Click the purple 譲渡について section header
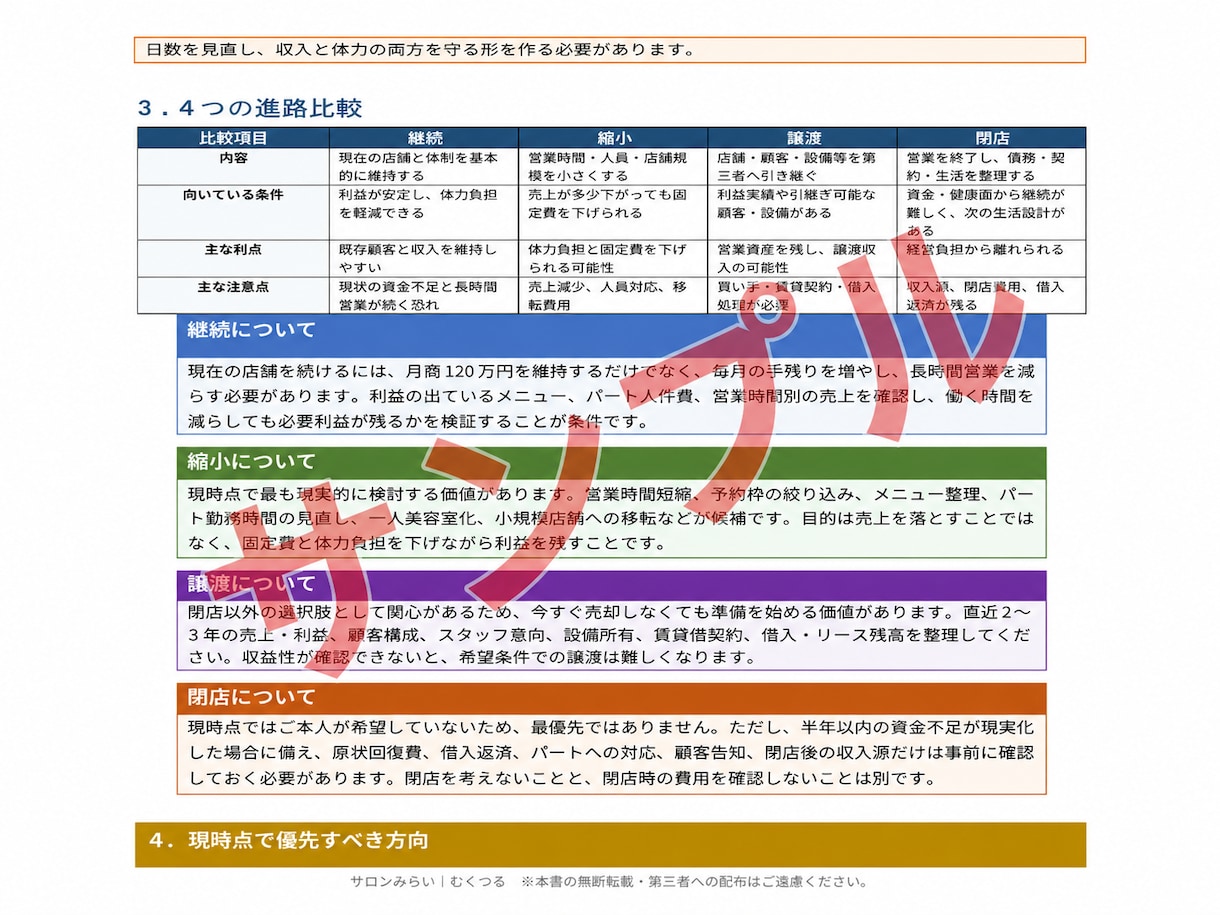Image resolution: width=1220 pixels, height=915 pixels. click(612, 584)
